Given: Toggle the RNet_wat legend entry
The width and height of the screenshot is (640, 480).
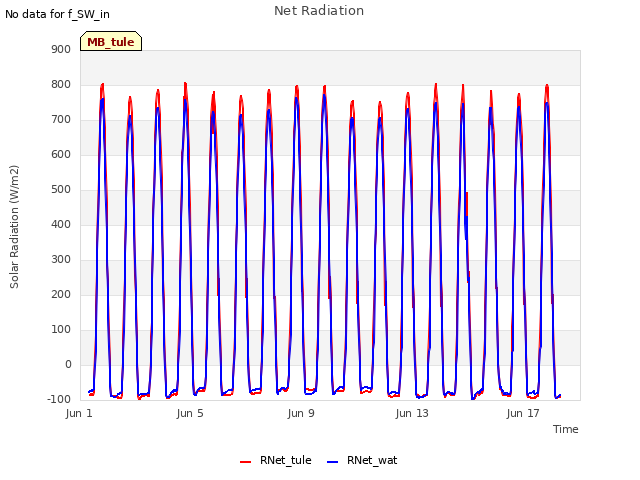Looking at the screenshot, I should coord(362,460).
